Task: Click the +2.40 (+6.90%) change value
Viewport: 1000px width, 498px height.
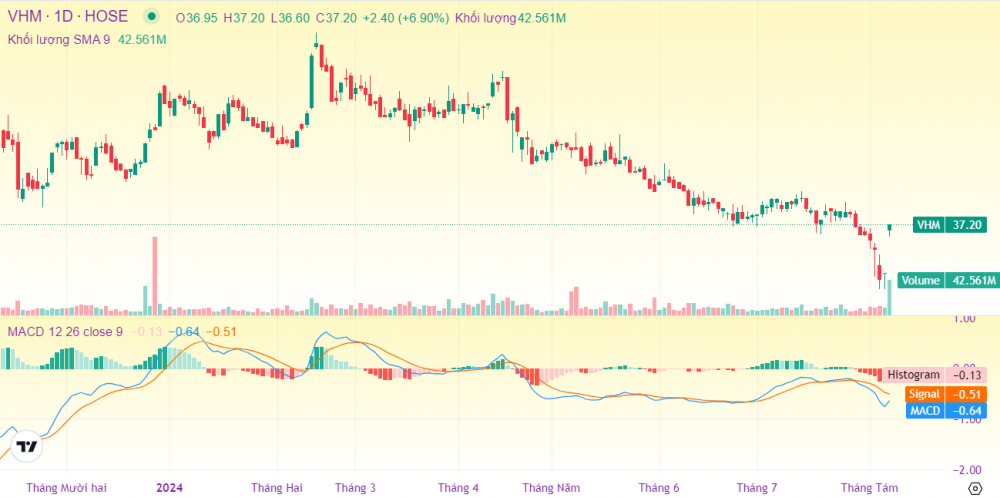Action: point(406,18)
